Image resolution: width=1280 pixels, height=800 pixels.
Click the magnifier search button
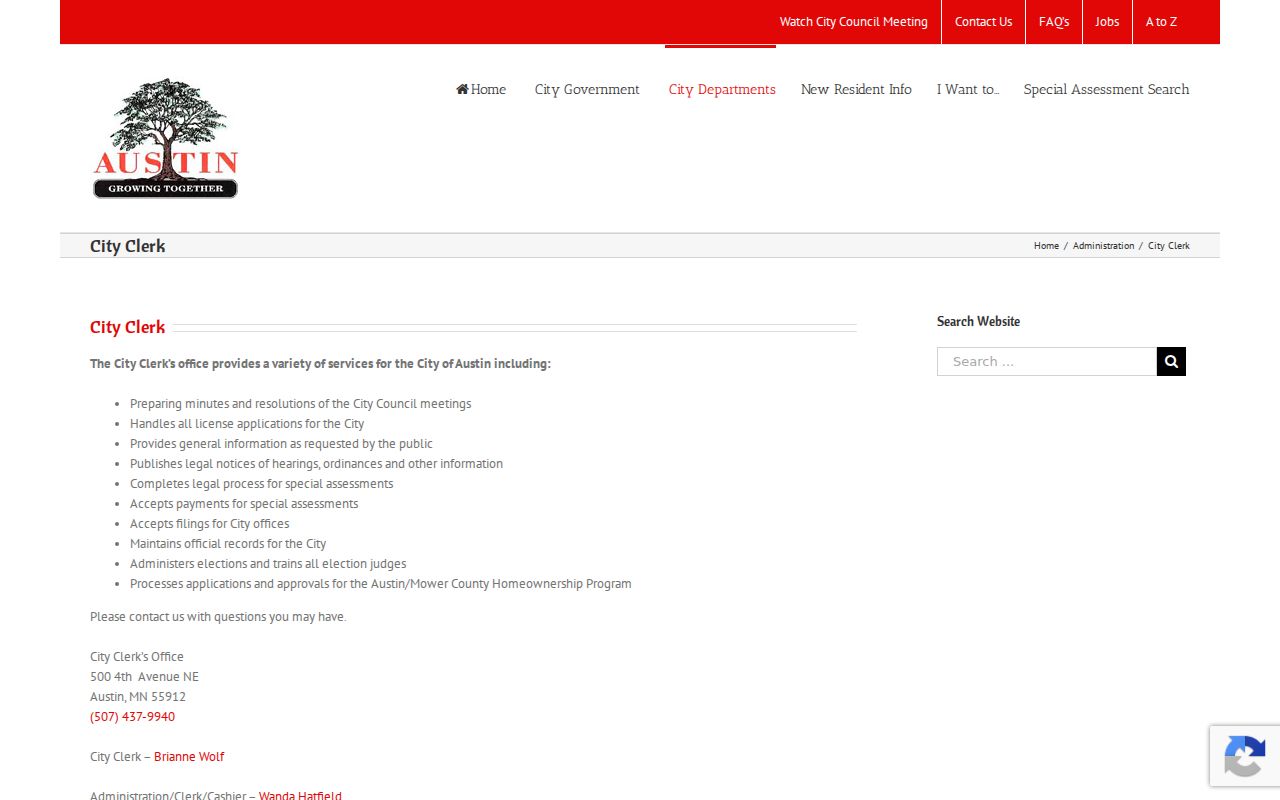click(x=1171, y=361)
